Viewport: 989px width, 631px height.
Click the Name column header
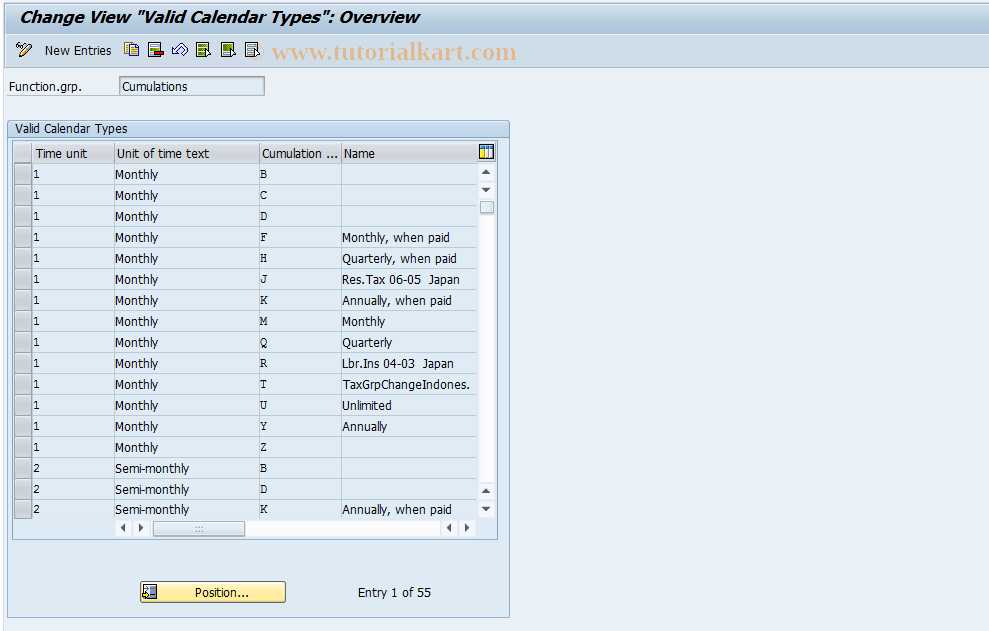[409, 153]
